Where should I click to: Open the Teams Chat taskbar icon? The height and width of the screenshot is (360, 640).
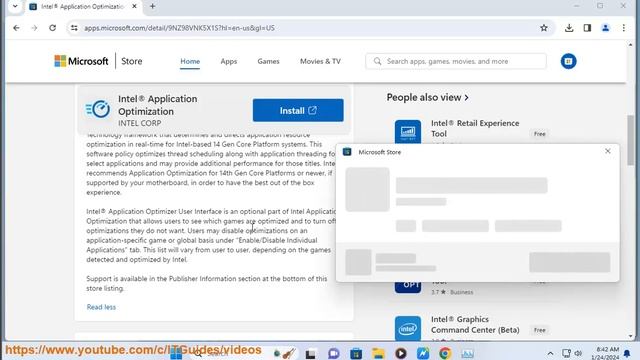333,353
